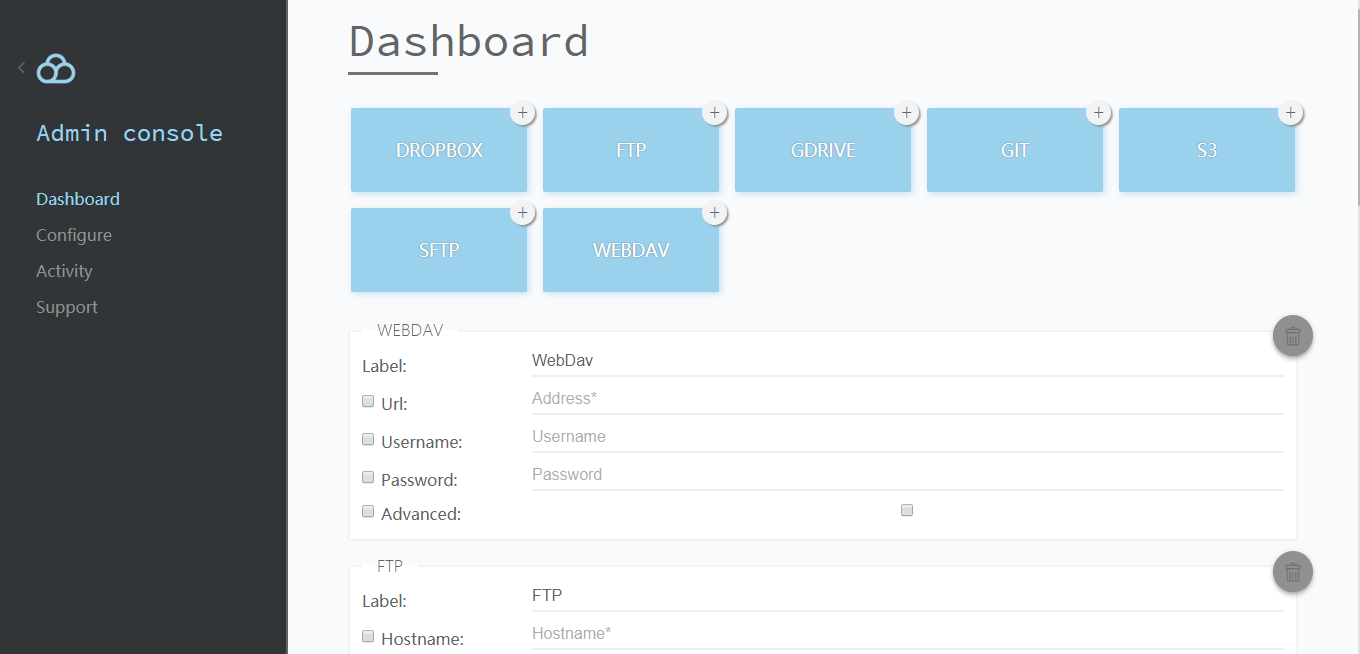Edit the FTP label field
Image resolution: width=1360 pixels, height=654 pixels.
point(908,596)
